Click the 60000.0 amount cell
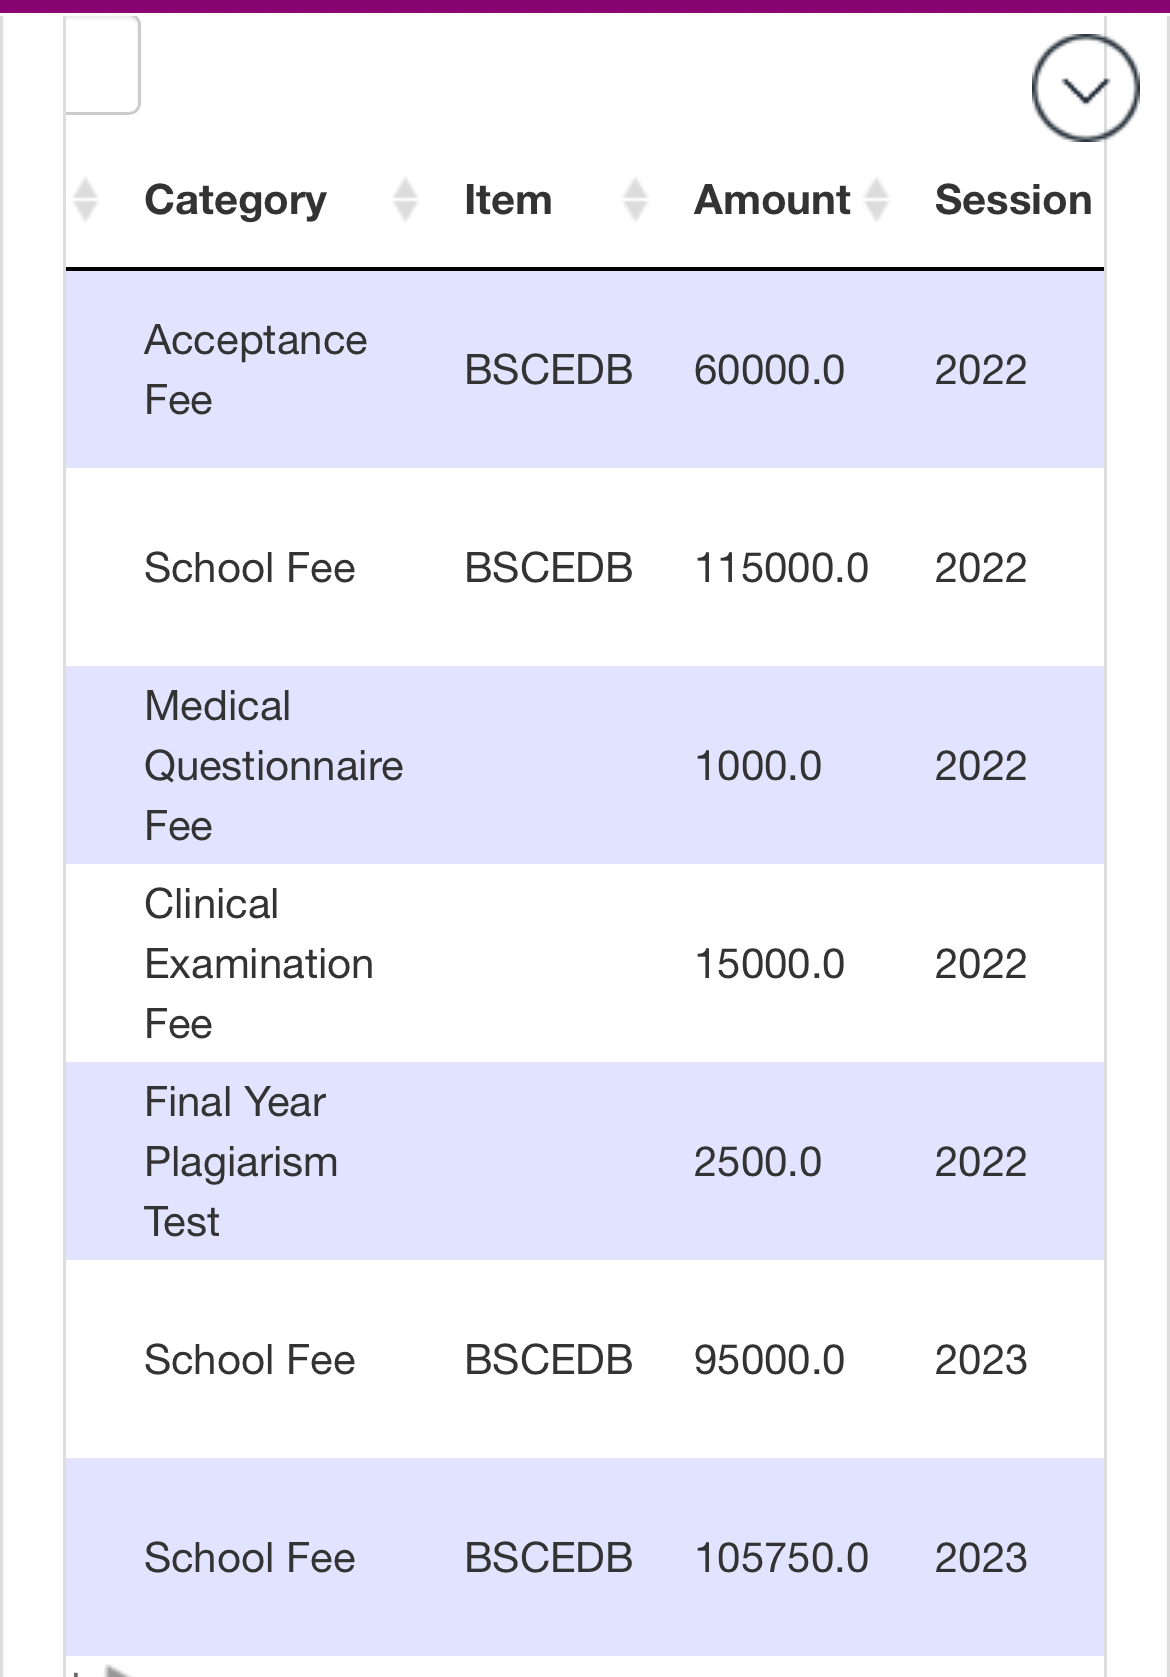Screen dimensions: 1170x1677 769,370
